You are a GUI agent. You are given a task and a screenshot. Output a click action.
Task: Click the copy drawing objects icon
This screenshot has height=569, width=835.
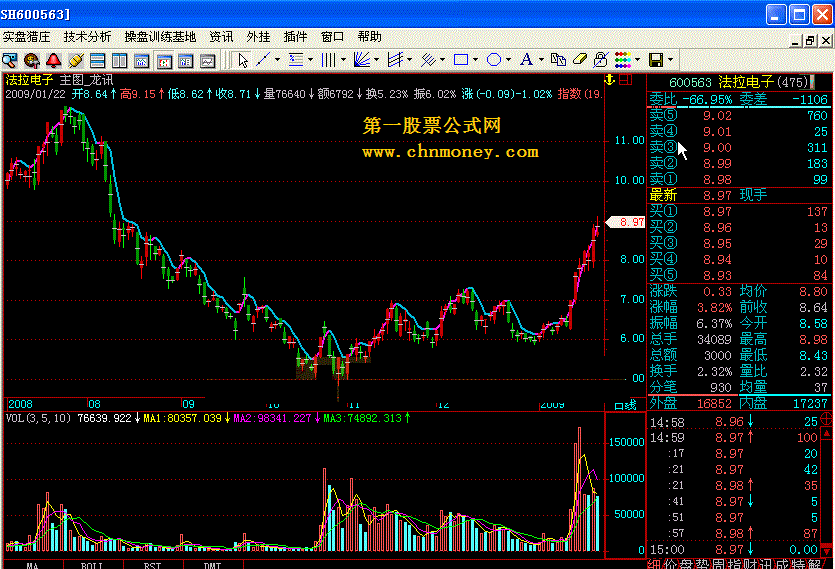coord(558,60)
